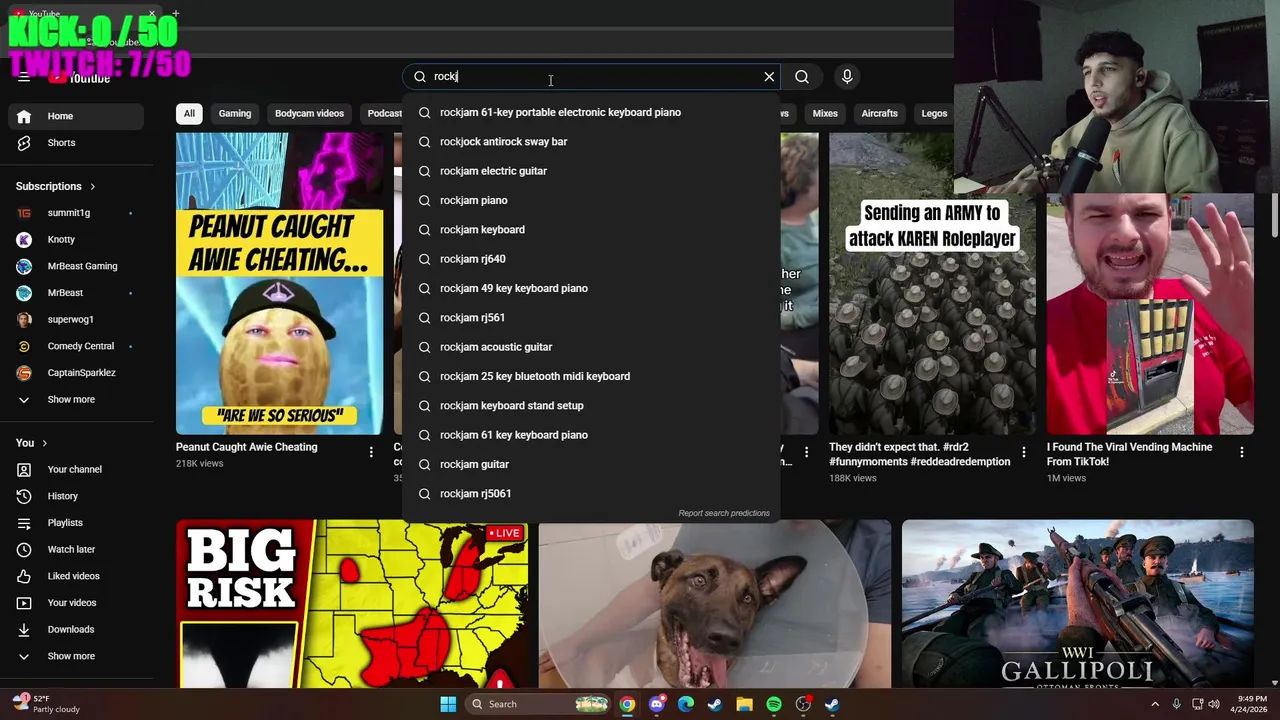Viewport: 1280px width, 720px height.
Task: Open the dog in cone video thumbnail
Action: coord(715,604)
